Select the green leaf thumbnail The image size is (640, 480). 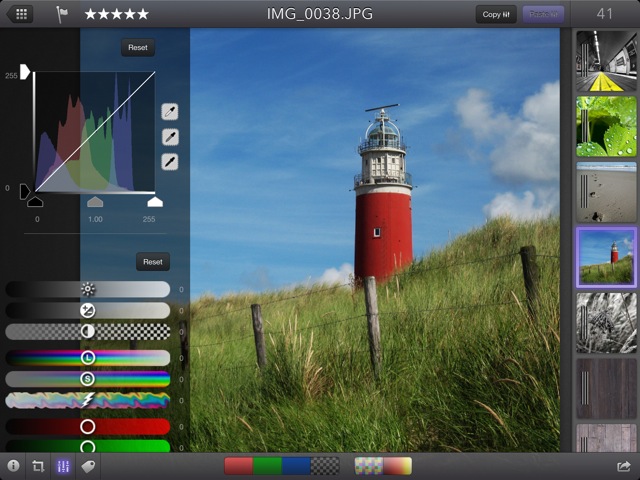[606, 126]
